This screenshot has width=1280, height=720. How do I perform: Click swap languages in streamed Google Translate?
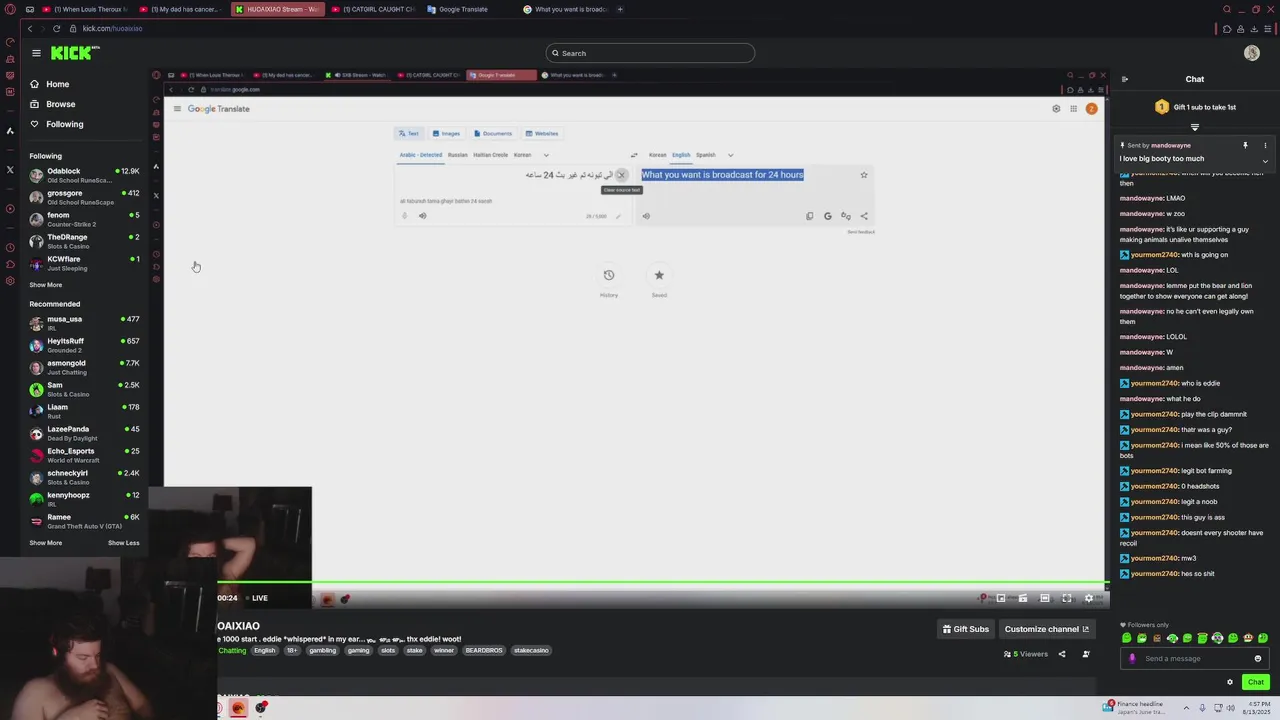coord(633,155)
